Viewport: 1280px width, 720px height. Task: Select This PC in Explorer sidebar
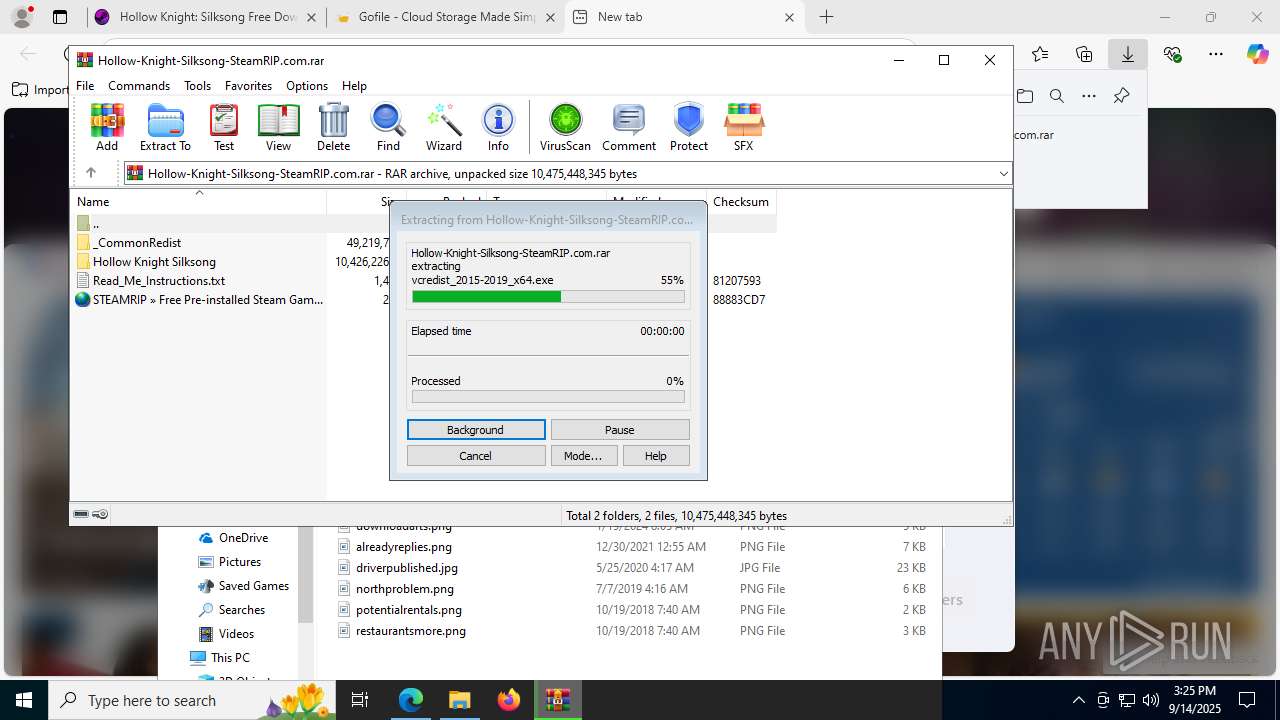[230, 658]
